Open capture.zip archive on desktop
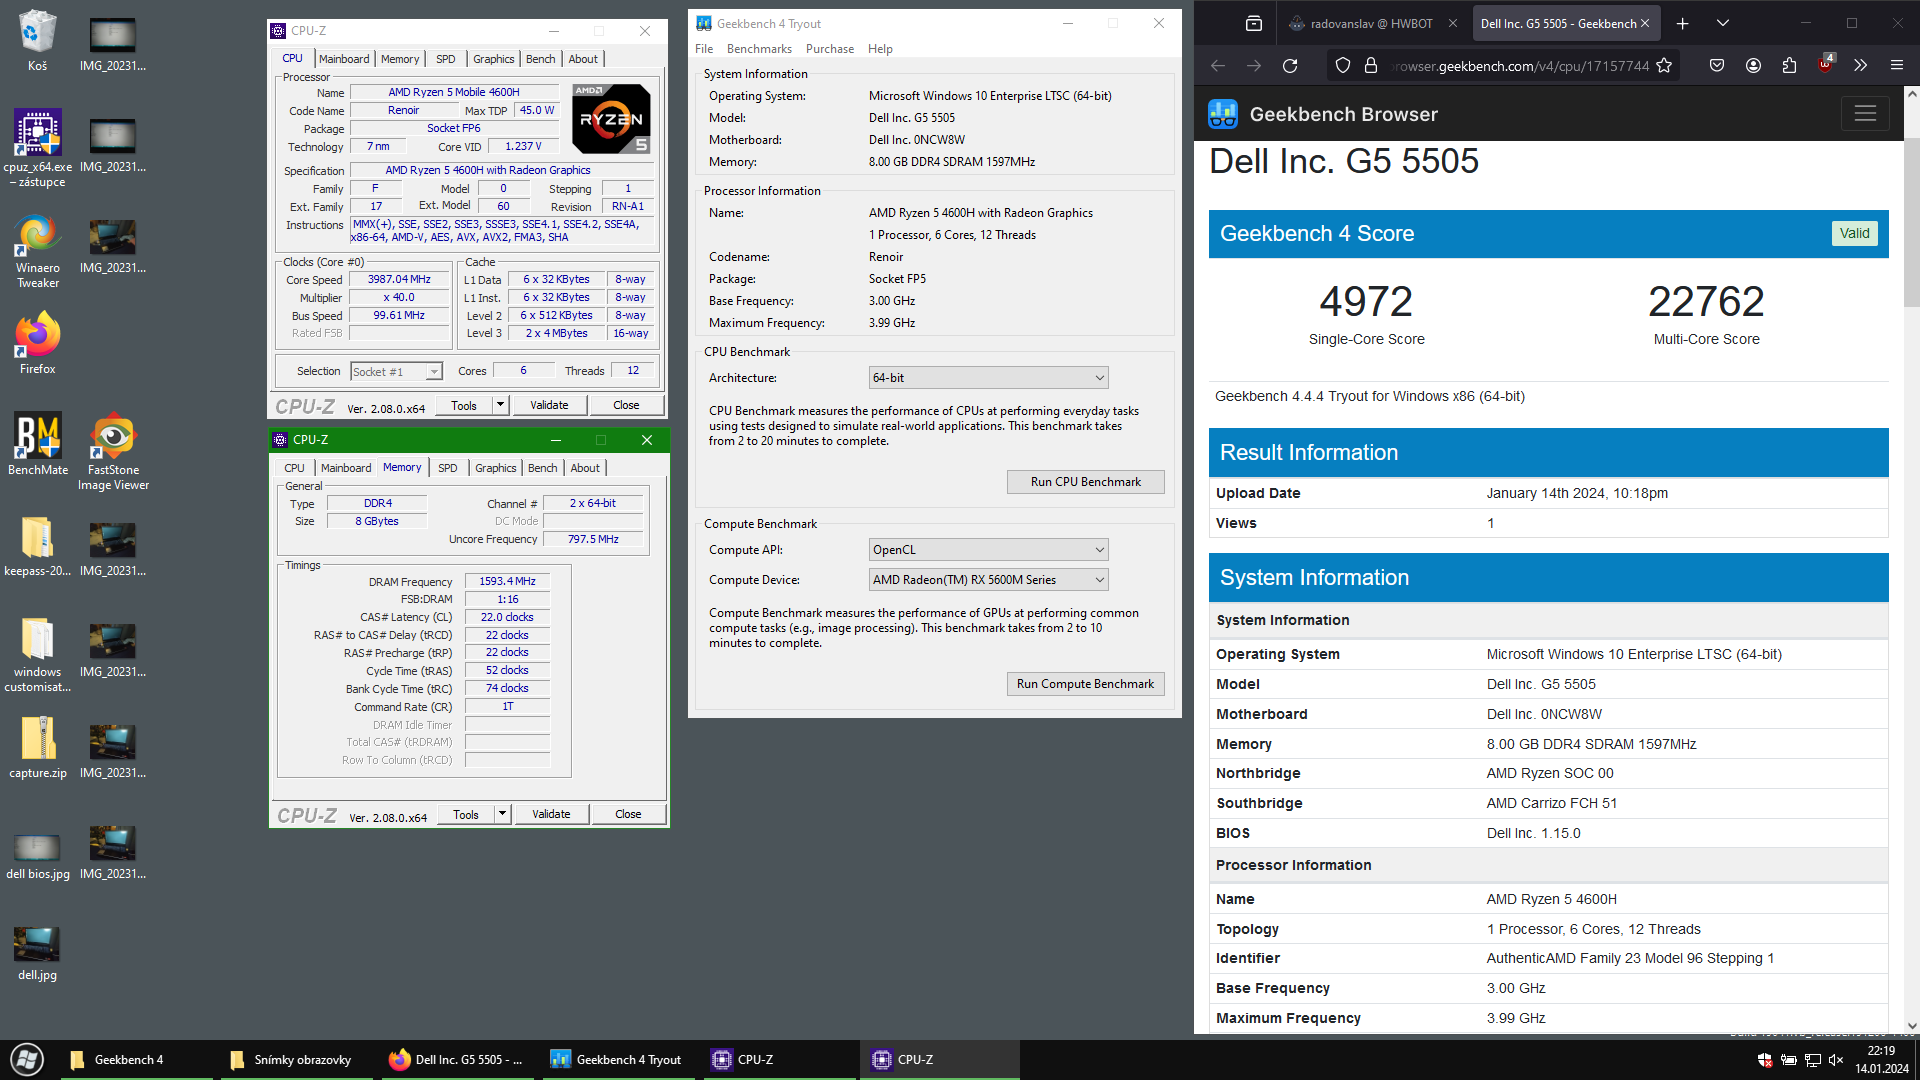This screenshot has height=1080, width=1920. click(x=37, y=748)
